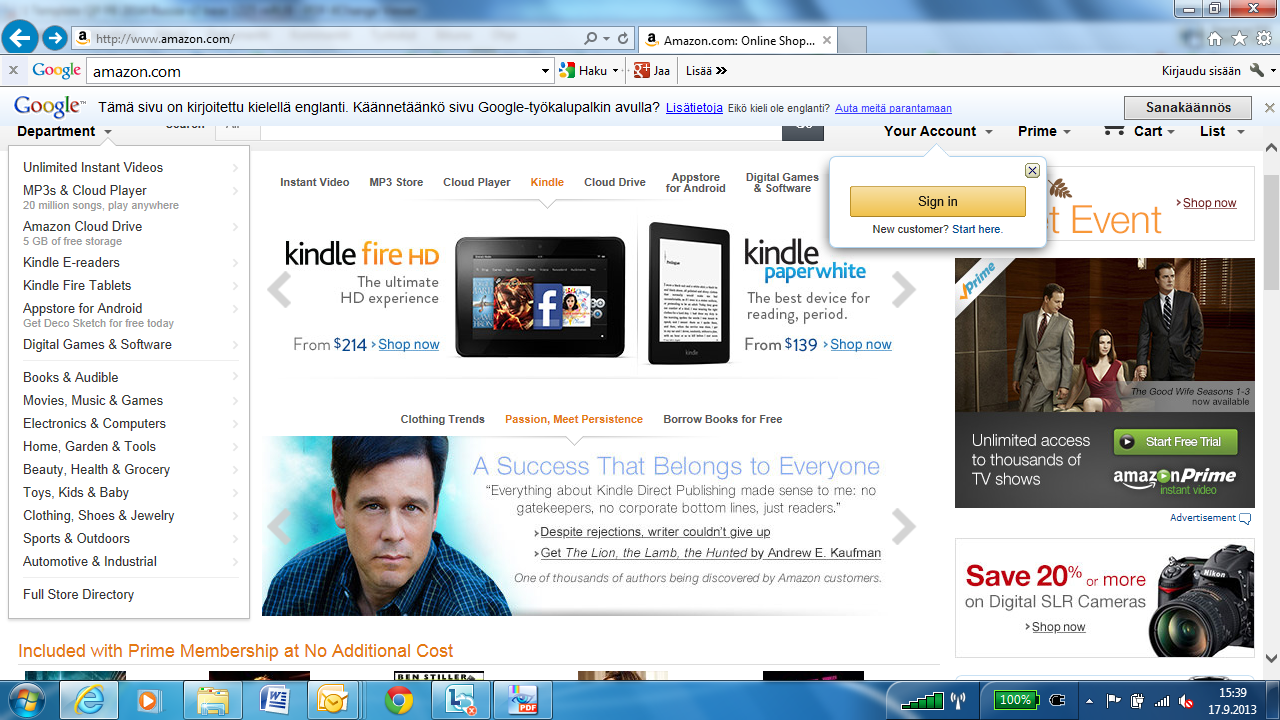Click Kirjaudu sisään sign-in text

[1201, 71]
